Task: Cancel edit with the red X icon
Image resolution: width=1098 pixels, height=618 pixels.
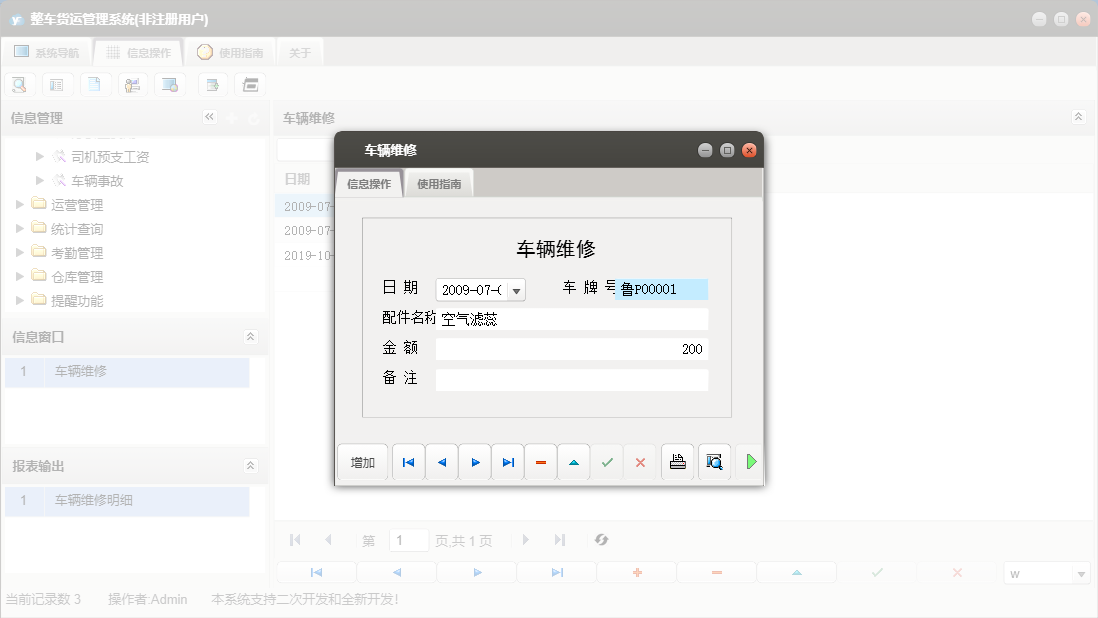Action: point(639,461)
